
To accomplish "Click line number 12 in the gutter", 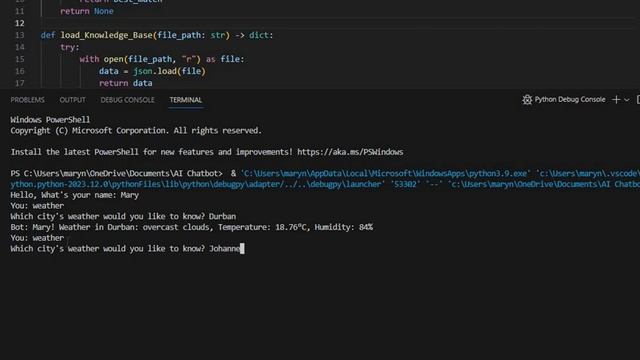I will tap(20, 23).
